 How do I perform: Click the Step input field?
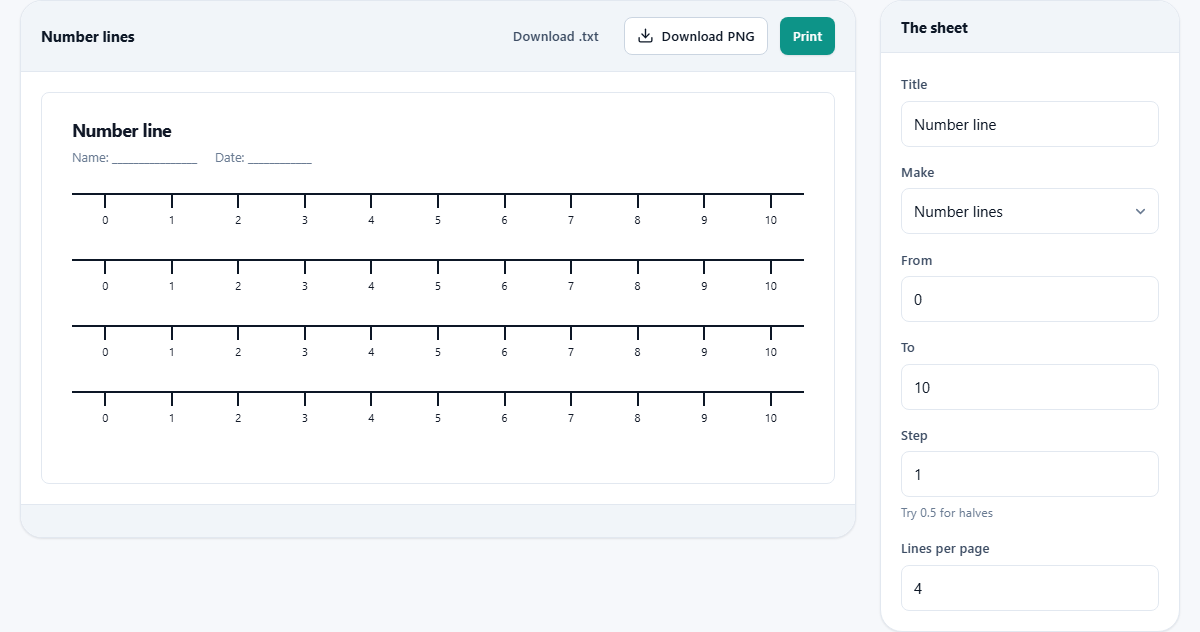[x=1029, y=474]
